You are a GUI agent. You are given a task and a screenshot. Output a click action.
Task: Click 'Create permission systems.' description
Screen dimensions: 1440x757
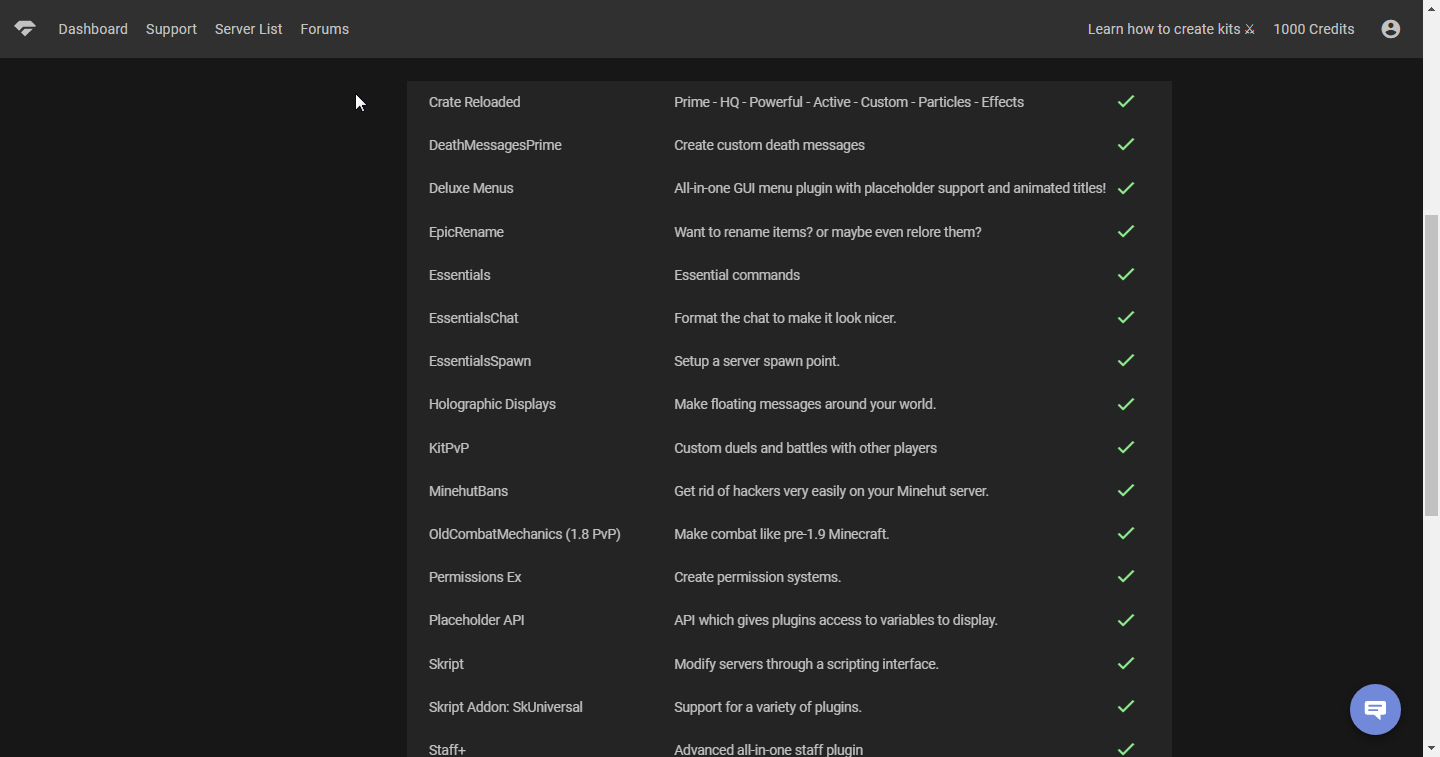(758, 577)
